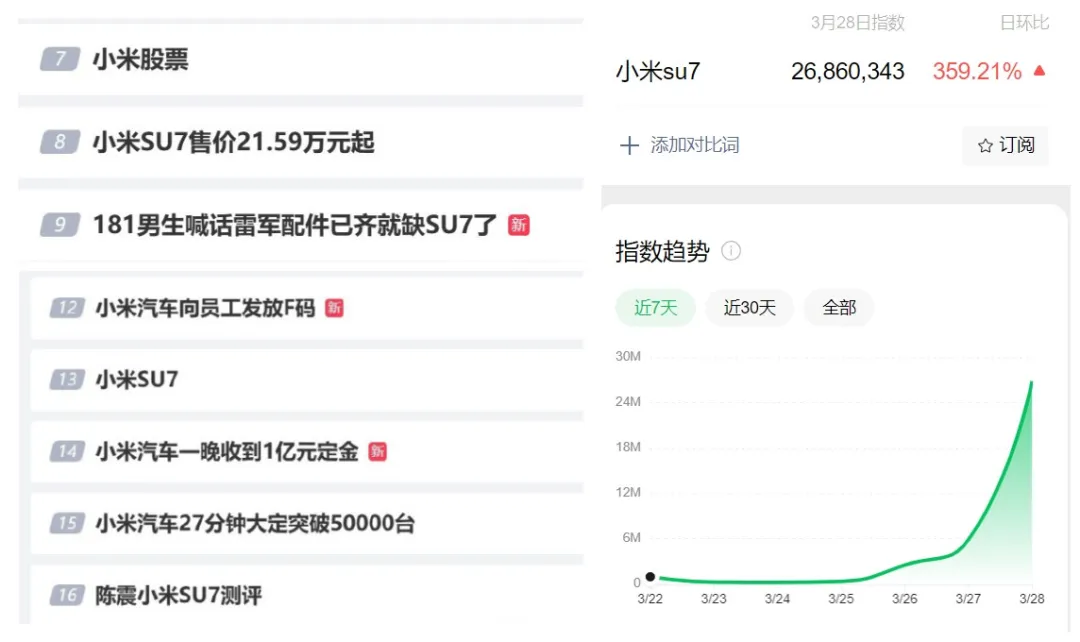Click rank badge number 16
The height and width of the screenshot is (642, 1080).
(68, 595)
